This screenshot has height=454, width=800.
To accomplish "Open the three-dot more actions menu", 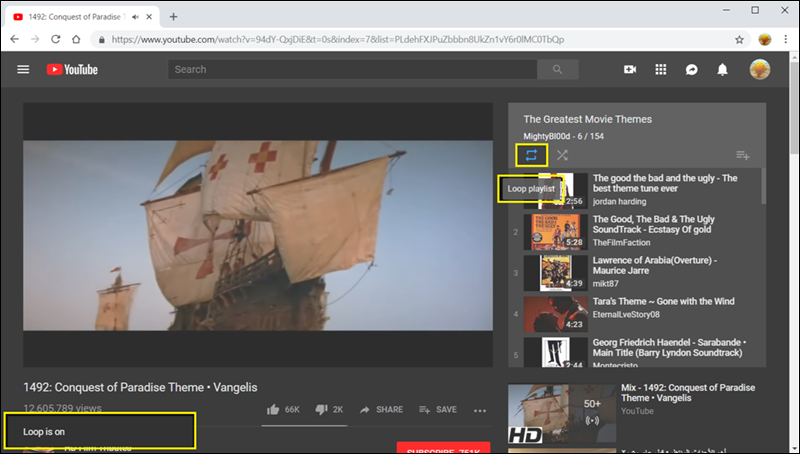I will (x=480, y=410).
